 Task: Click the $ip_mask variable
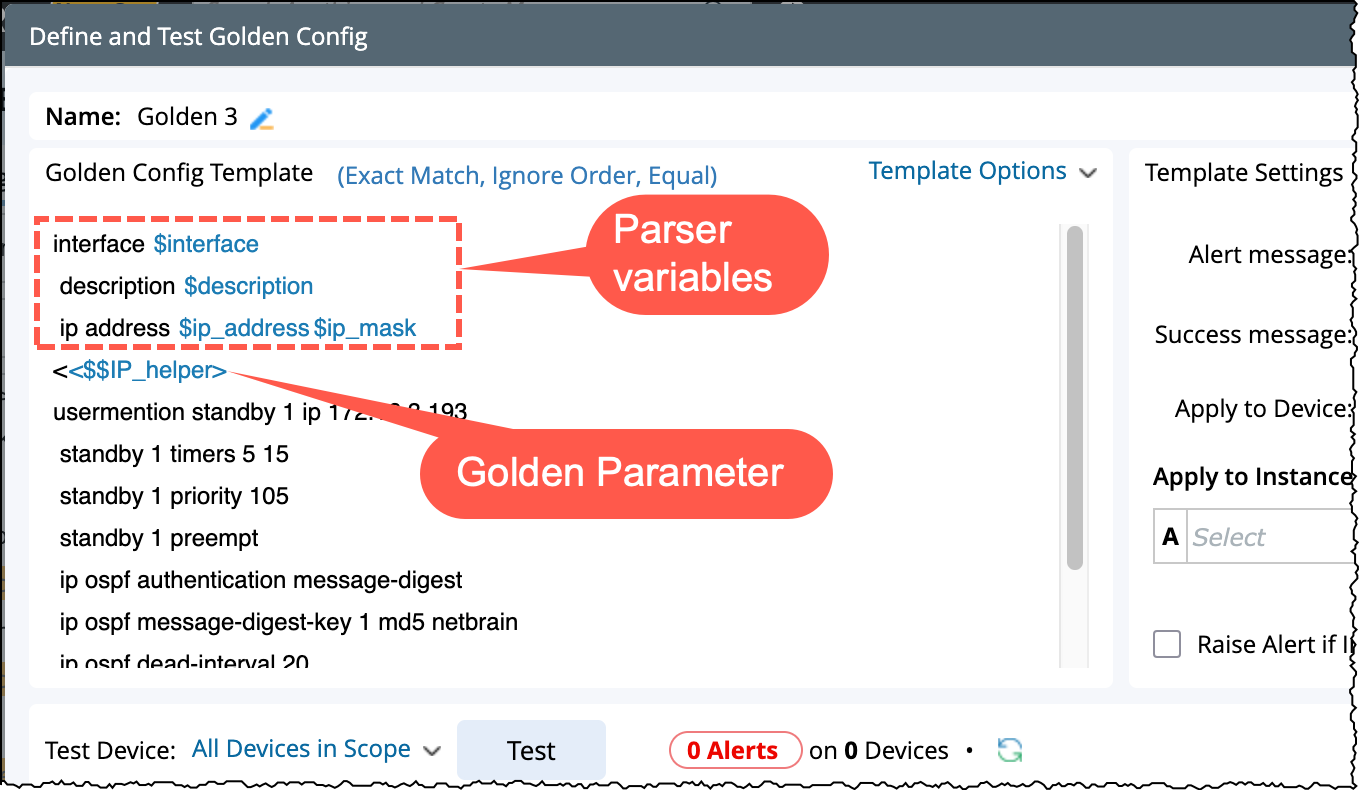[x=366, y=328]
